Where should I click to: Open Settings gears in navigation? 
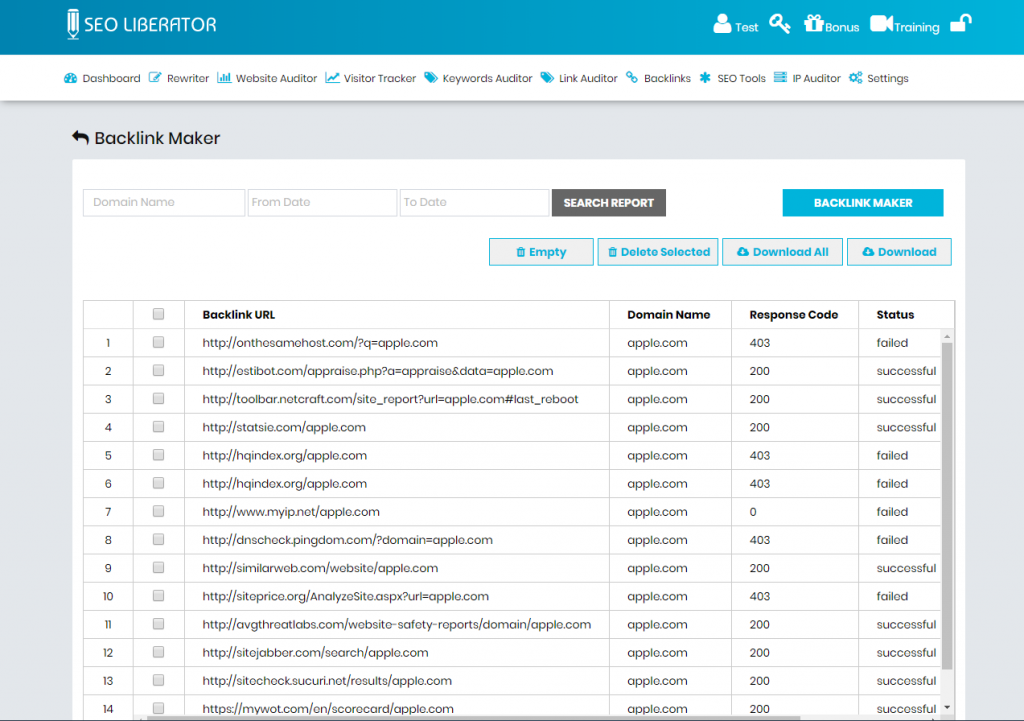(x=878, y=78)
